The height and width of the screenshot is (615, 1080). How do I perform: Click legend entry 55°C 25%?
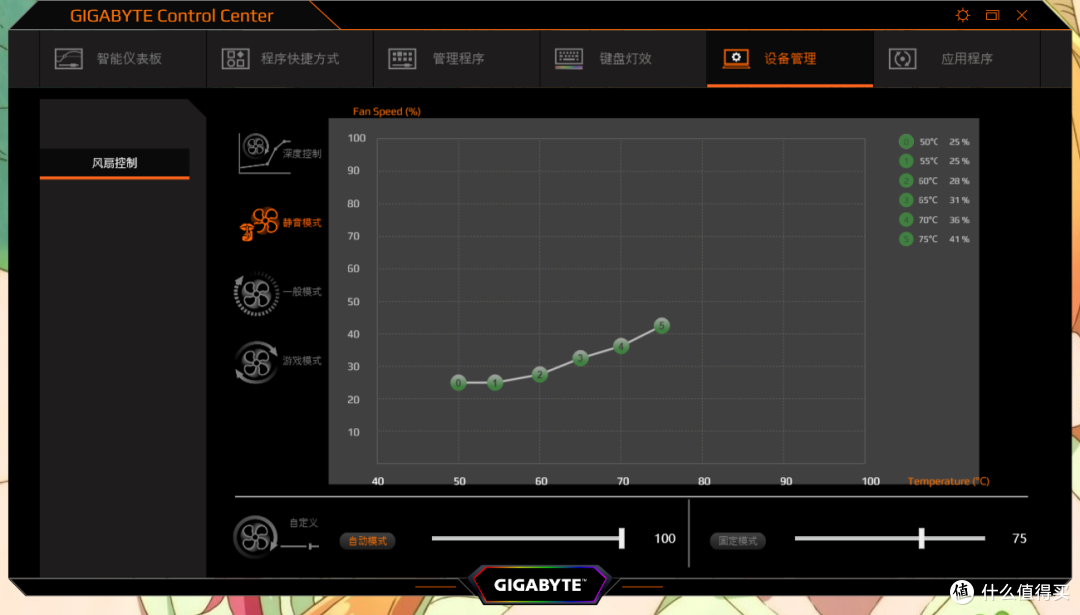click(x=935, y=161)
